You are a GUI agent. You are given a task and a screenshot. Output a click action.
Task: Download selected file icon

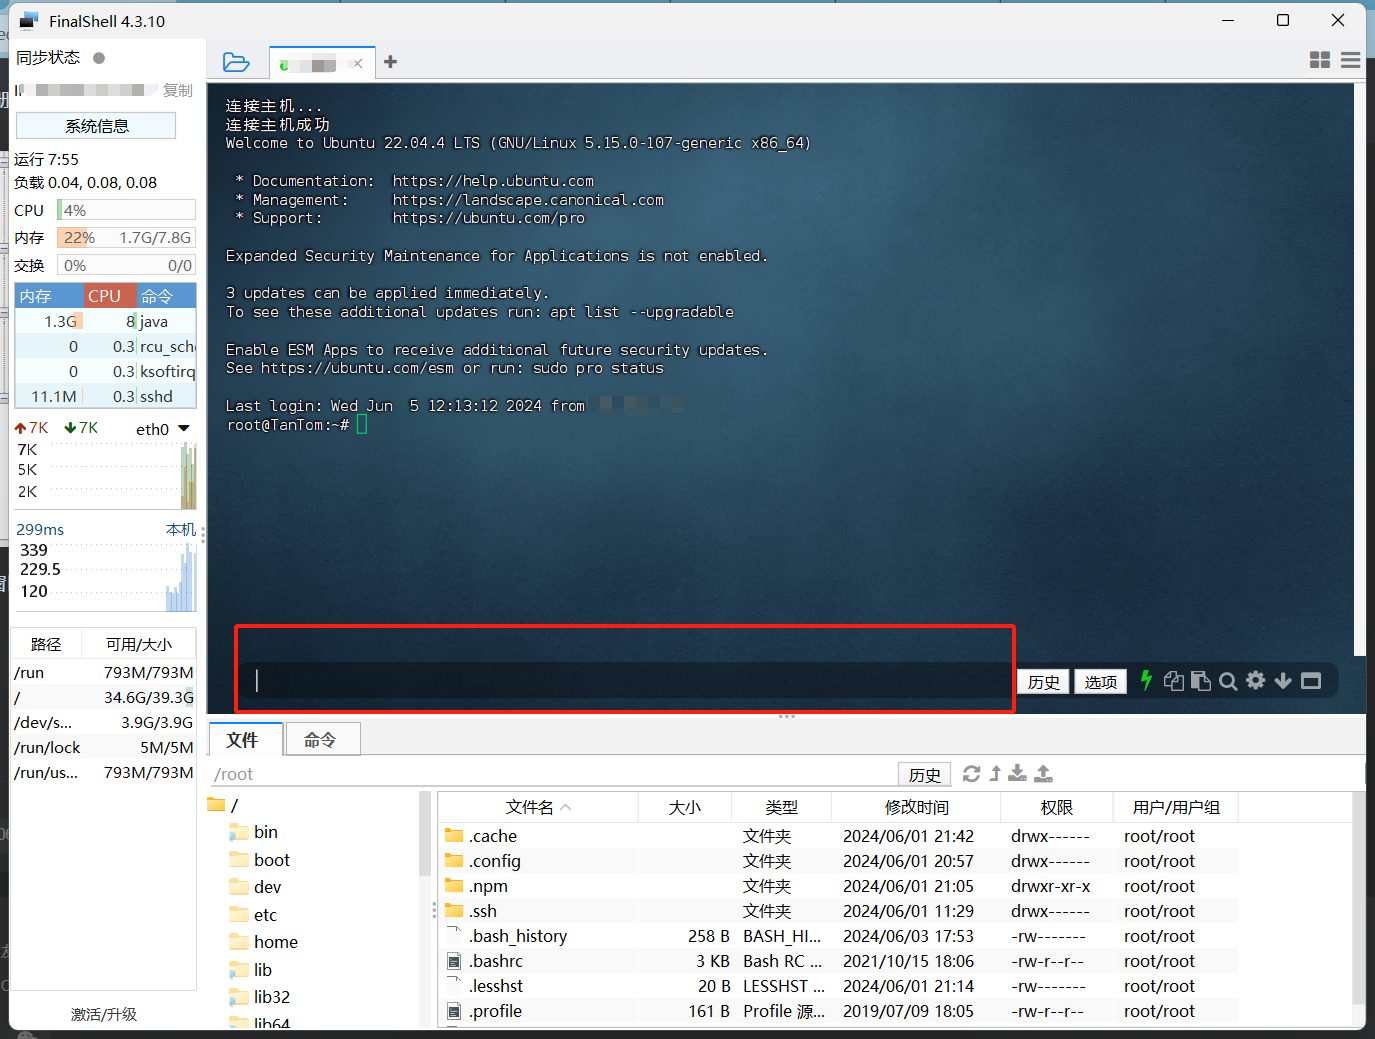(x=1017, y=773)
